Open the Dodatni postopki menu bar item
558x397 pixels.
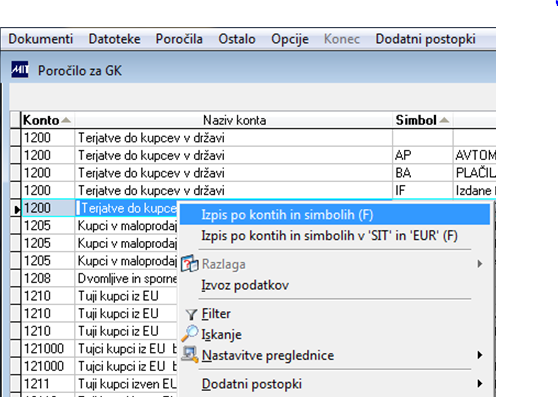425,39
